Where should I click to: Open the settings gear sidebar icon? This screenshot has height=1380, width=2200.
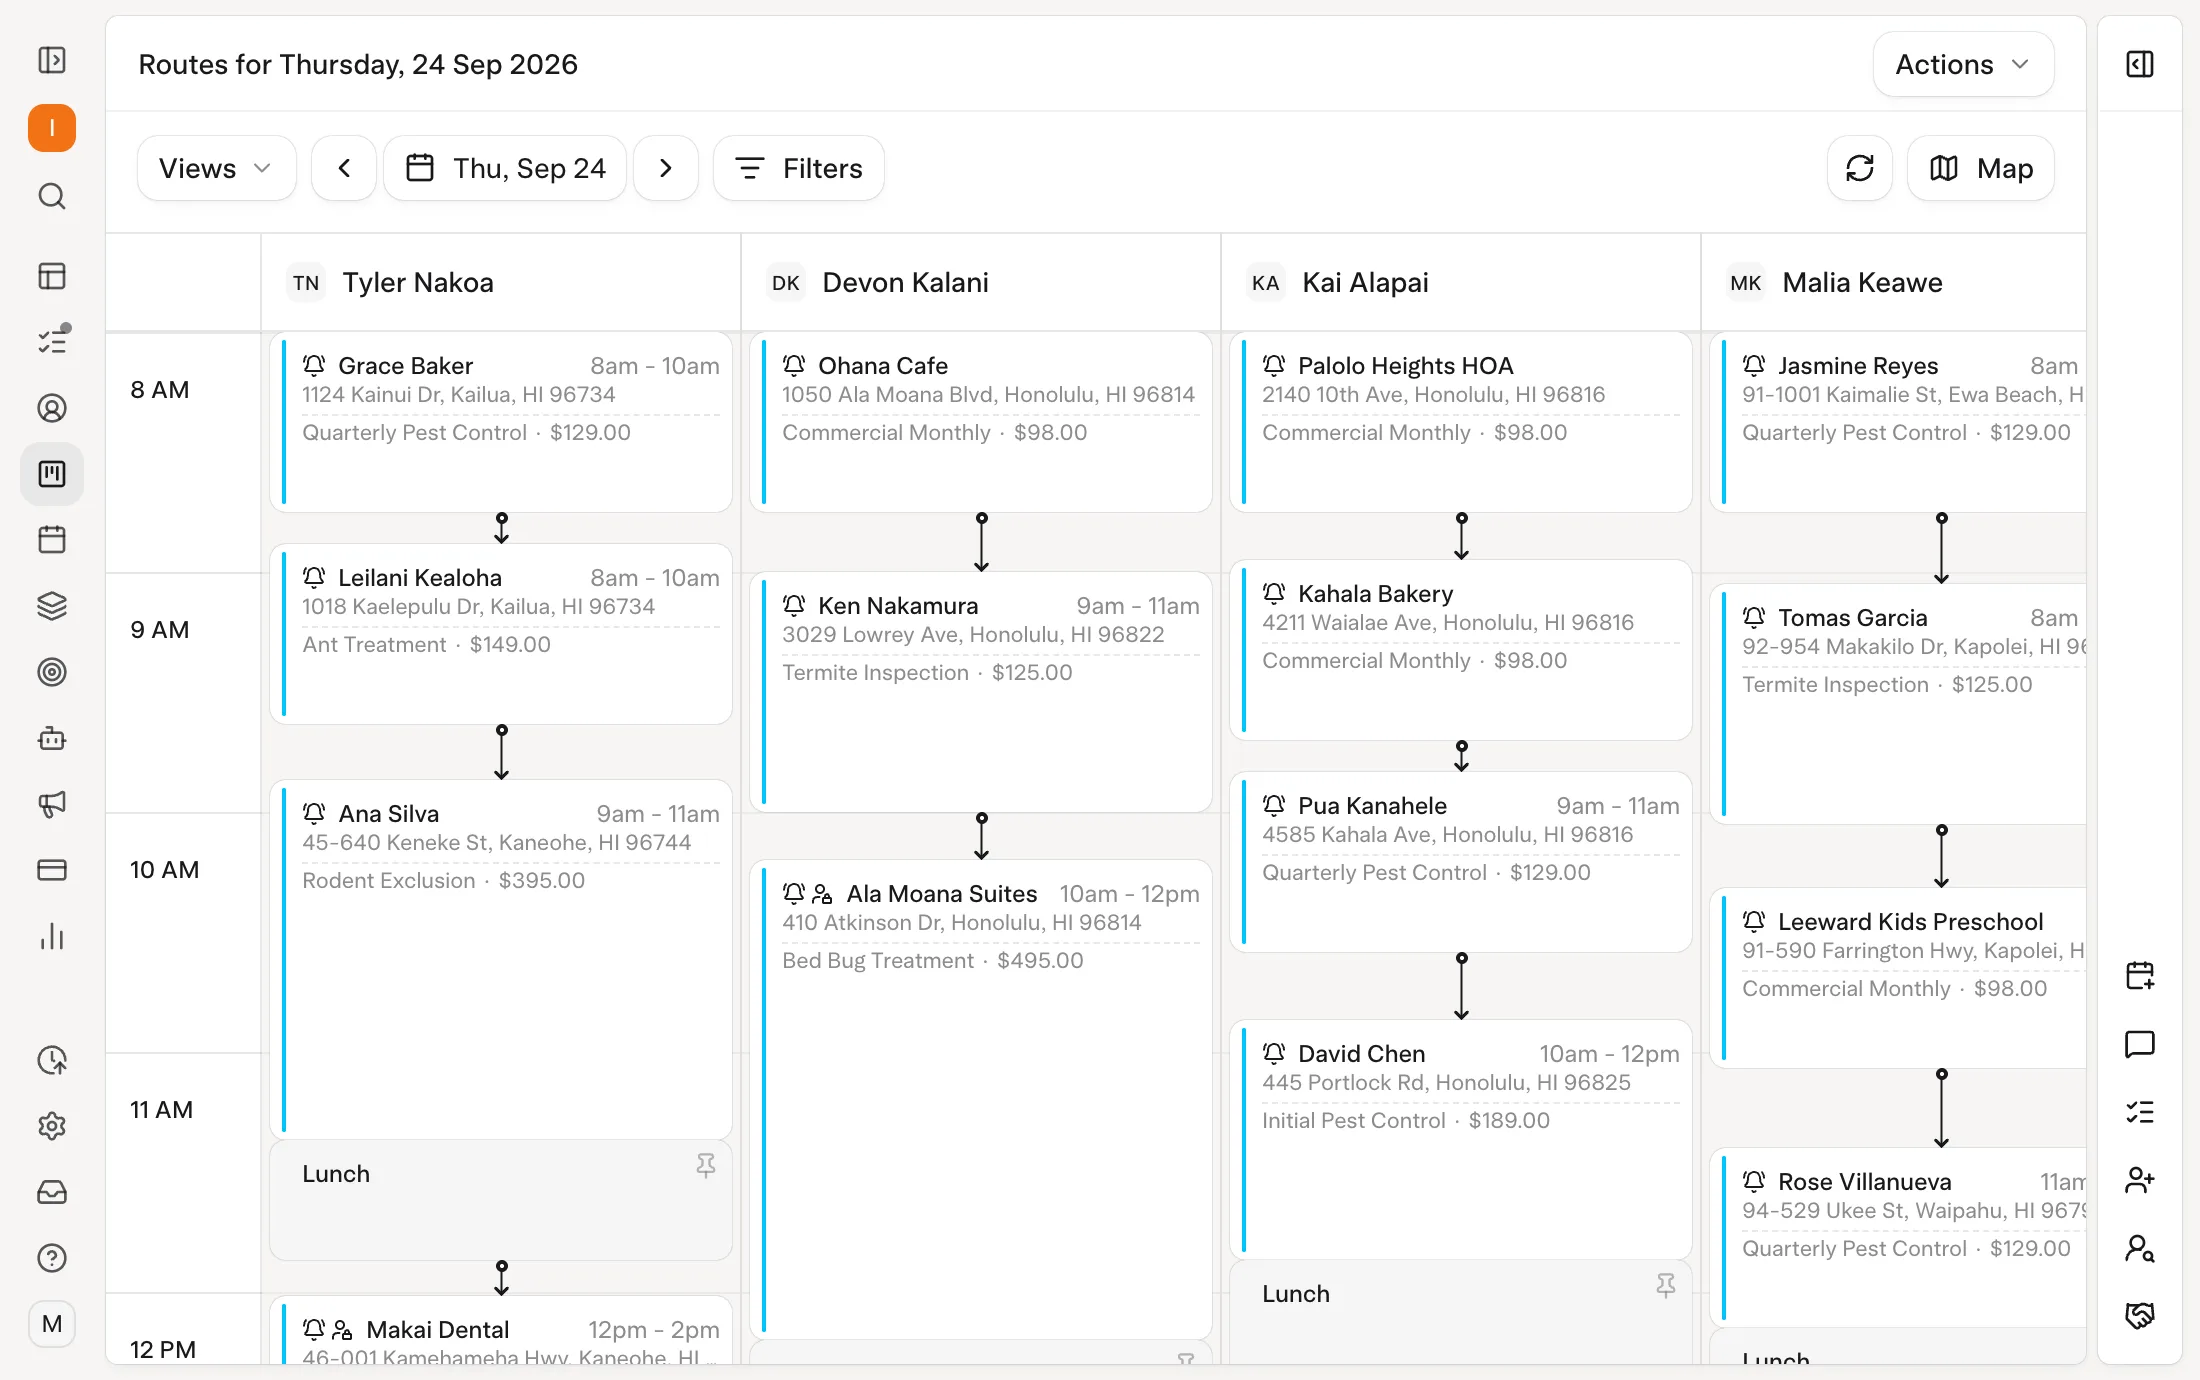52,1126
